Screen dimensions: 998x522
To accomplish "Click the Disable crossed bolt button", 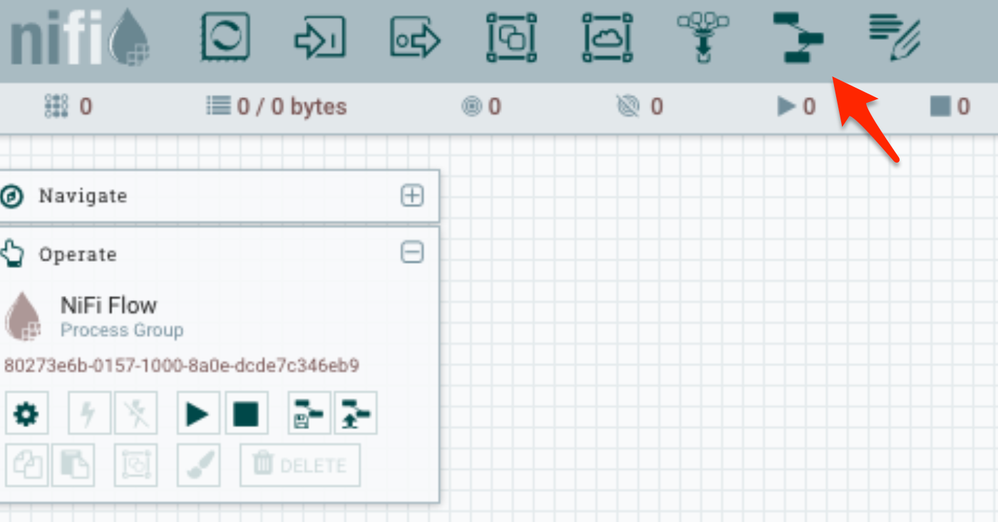I will click(x=136, y=414).
